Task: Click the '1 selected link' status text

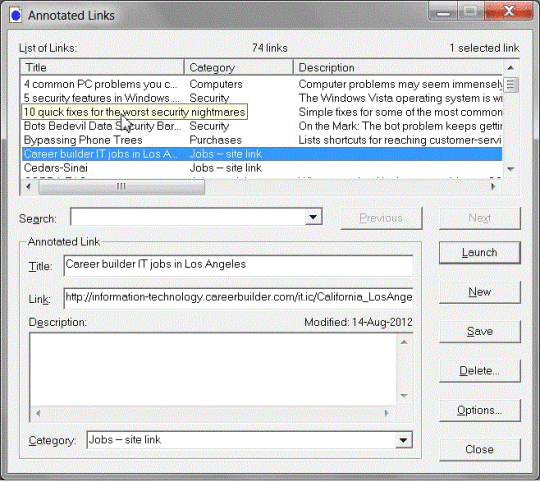Action: point(485,48)
